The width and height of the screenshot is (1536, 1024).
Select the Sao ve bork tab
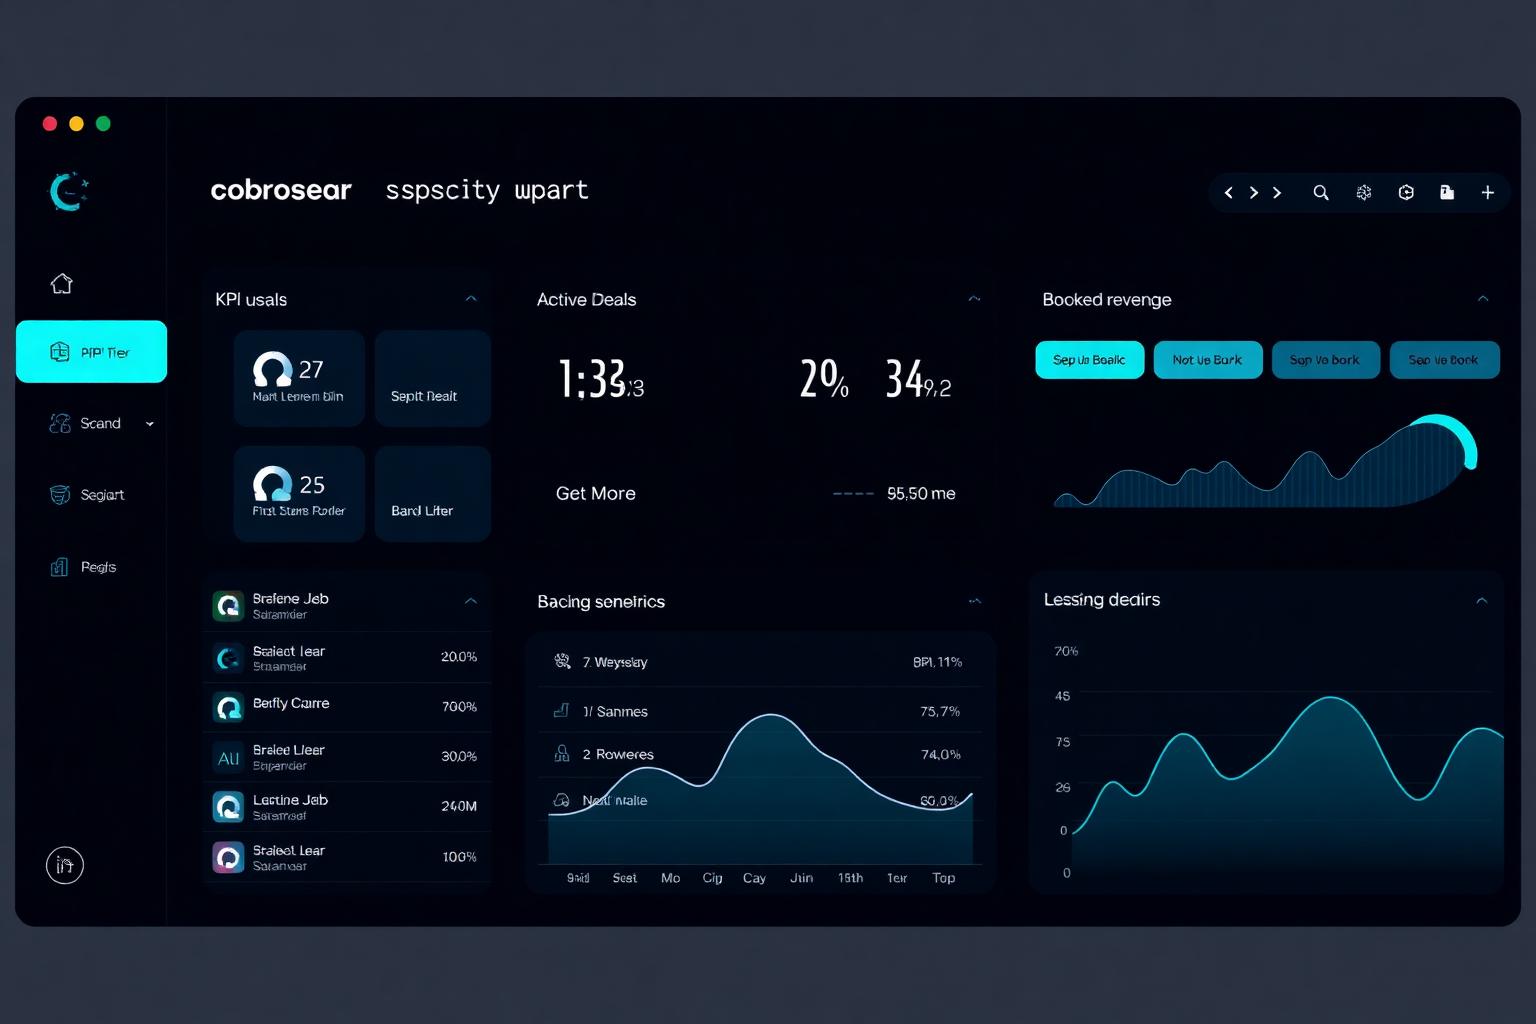(1444, 360)
